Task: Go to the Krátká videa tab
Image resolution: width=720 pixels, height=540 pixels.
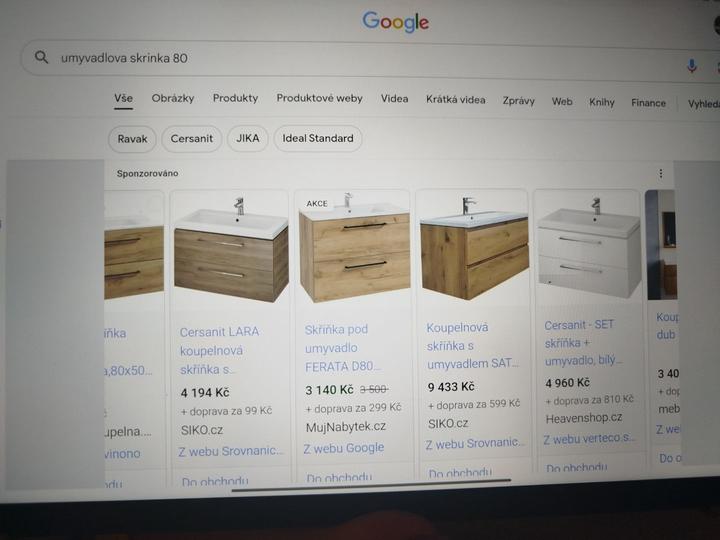Action: [455, 100]
